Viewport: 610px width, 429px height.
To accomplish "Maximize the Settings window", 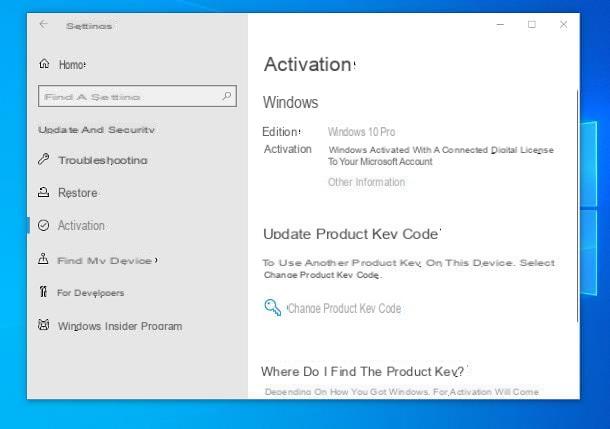I will tap(532, 25).
